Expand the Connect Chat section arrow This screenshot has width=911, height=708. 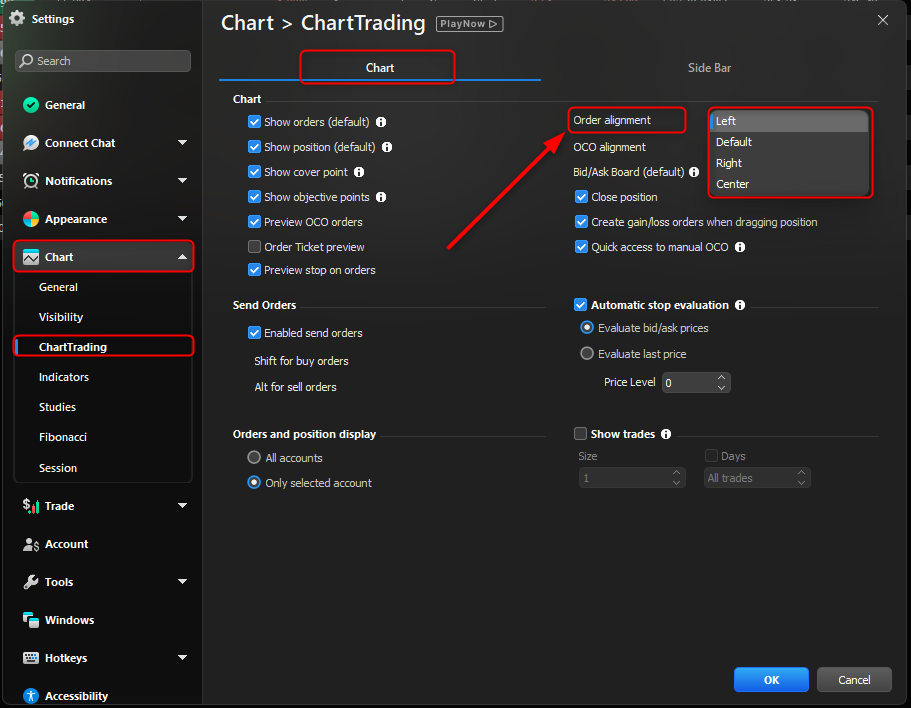tap(182, 142)
